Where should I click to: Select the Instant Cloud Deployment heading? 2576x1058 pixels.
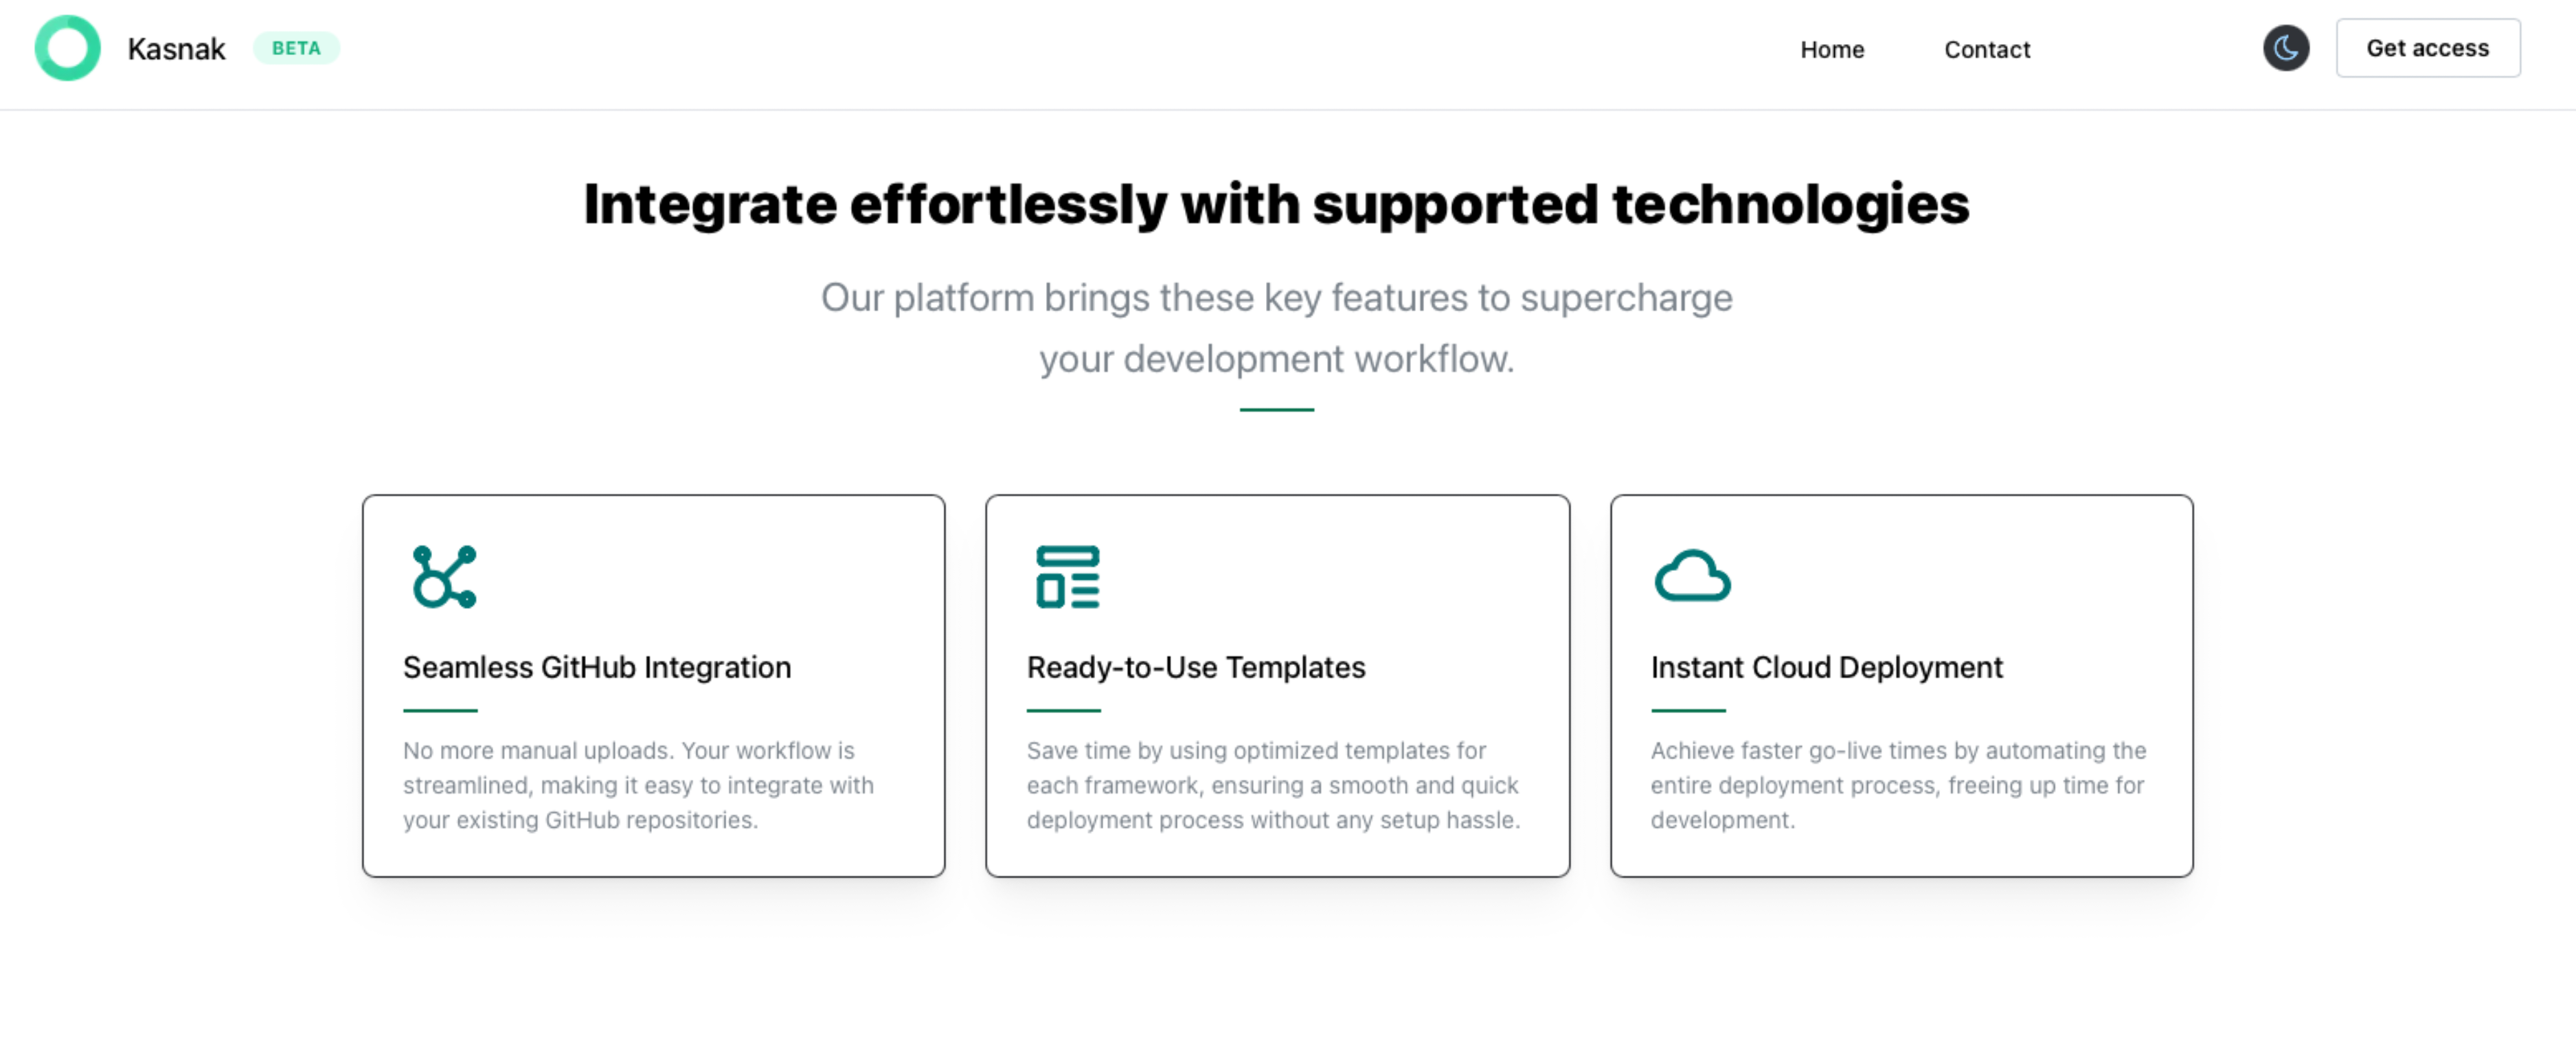pyautogui.click(x=1827, y=667)
